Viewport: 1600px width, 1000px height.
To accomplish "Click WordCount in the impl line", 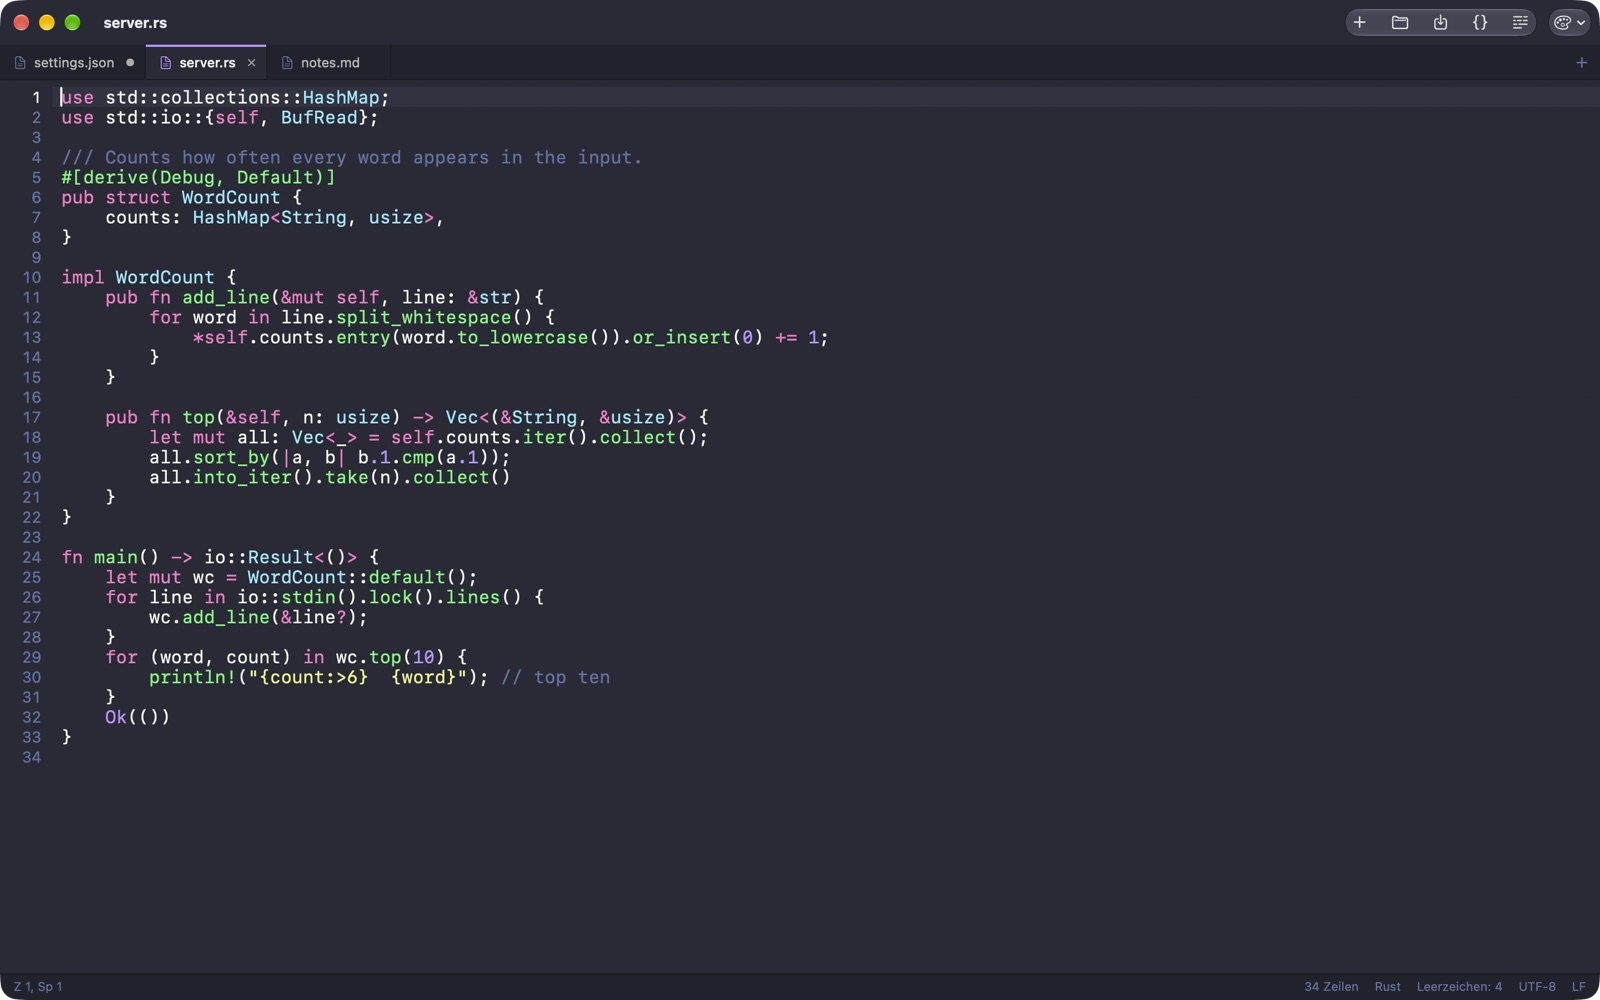I will pyautogui.click(x=165, y=277).
